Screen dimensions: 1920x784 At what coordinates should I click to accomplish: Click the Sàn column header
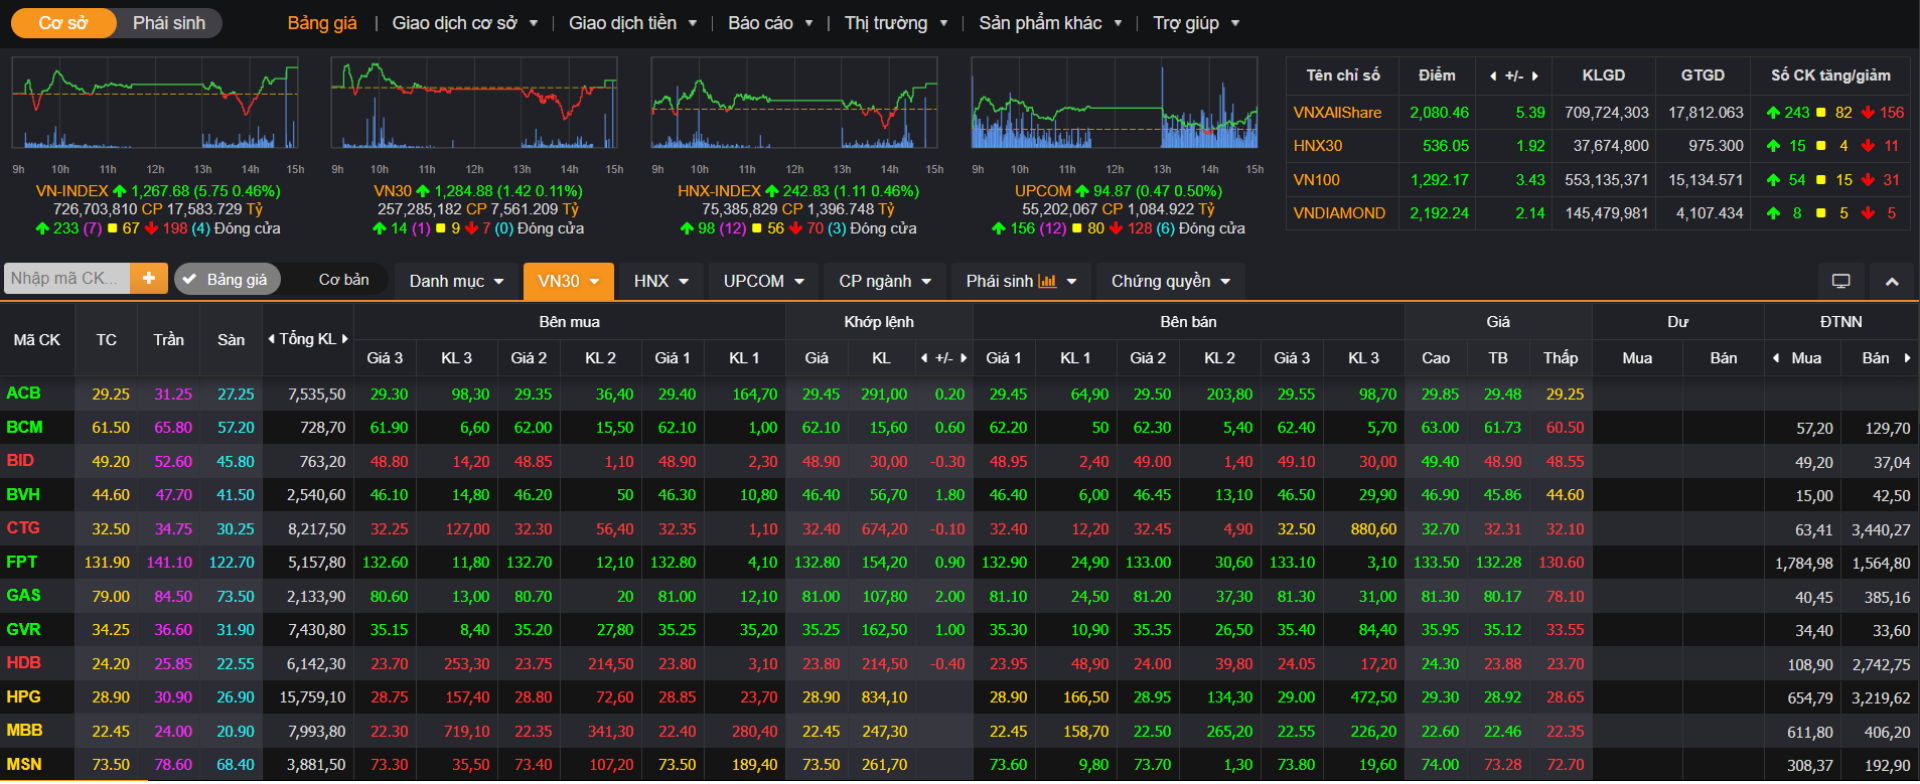click(231, 340)
